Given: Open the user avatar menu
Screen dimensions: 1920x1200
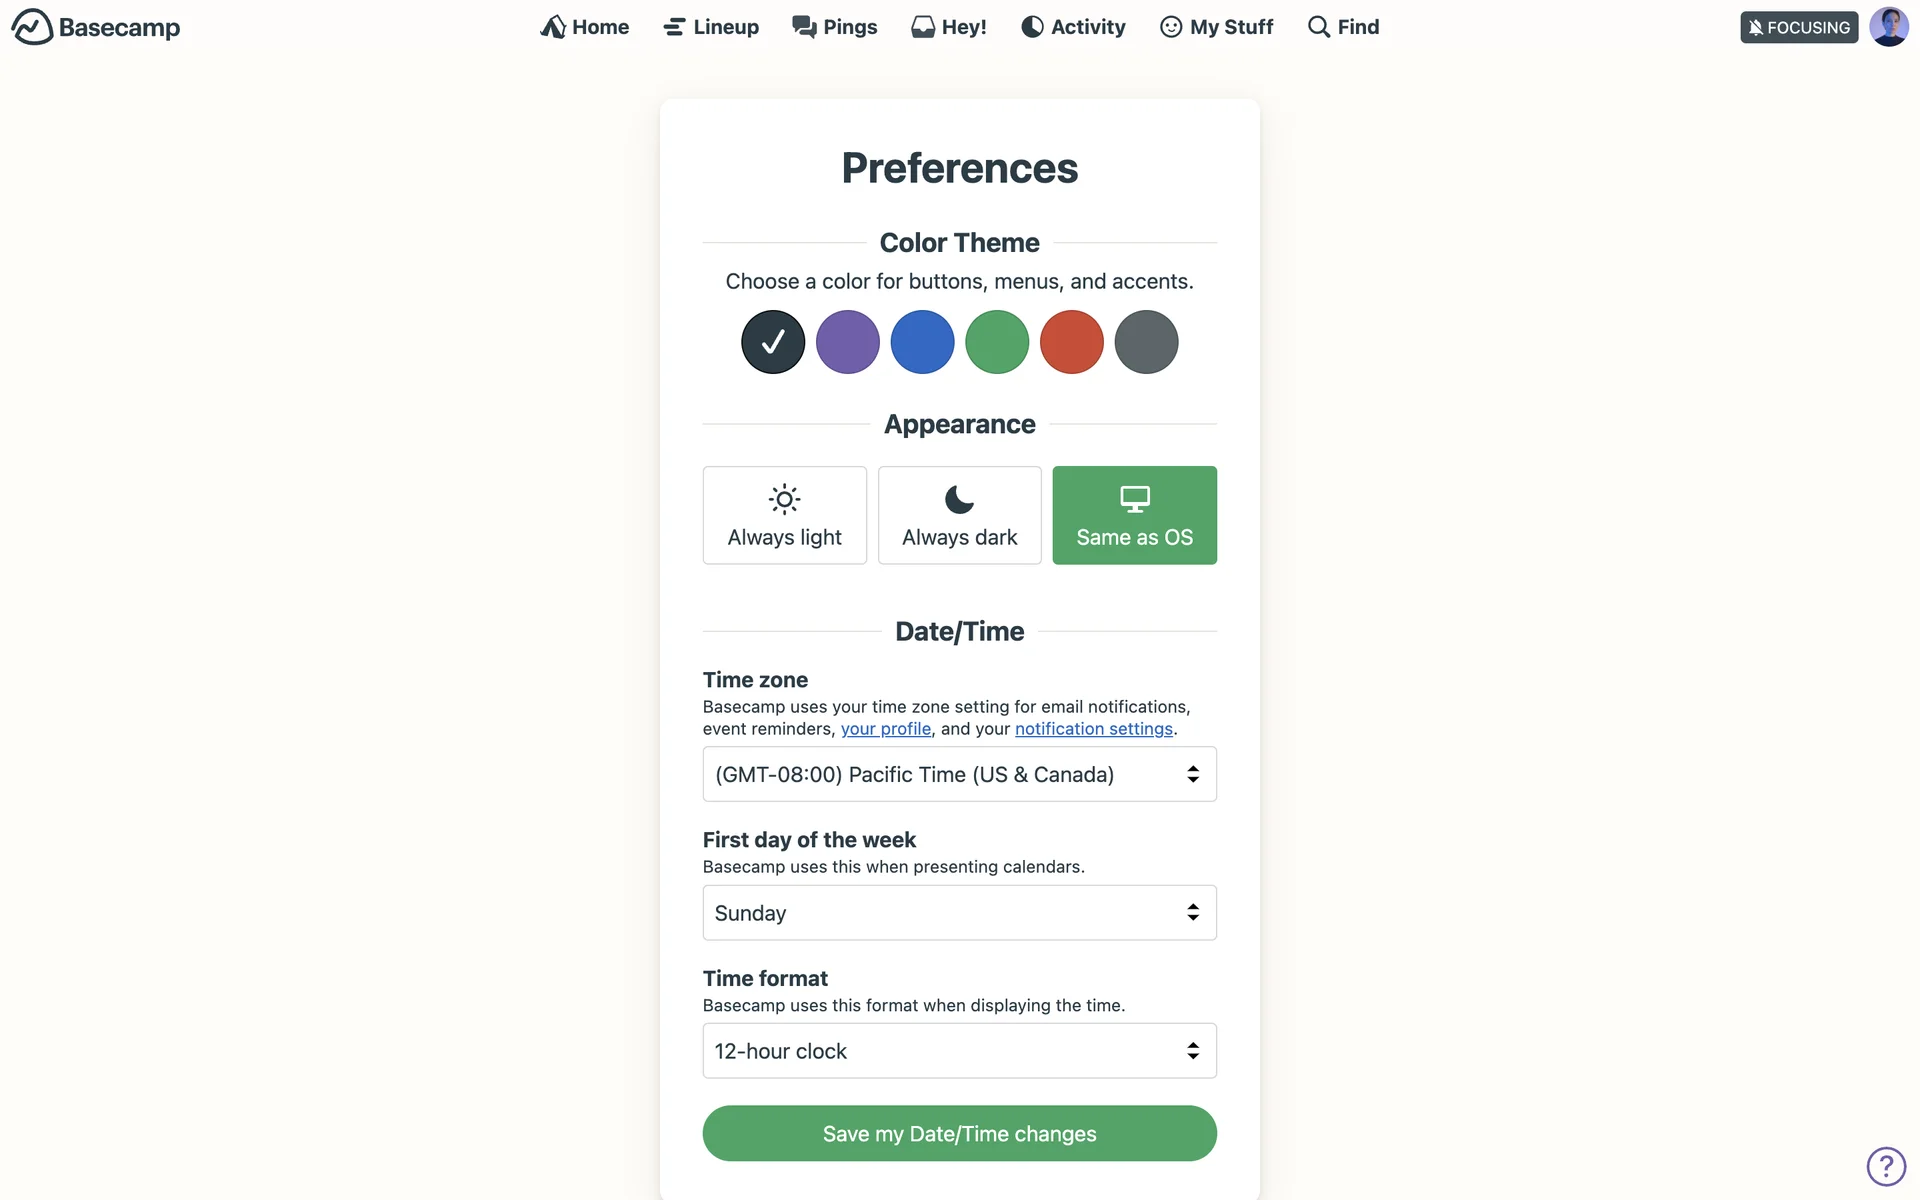Looking at the screenshot, I should [1888, 27].
